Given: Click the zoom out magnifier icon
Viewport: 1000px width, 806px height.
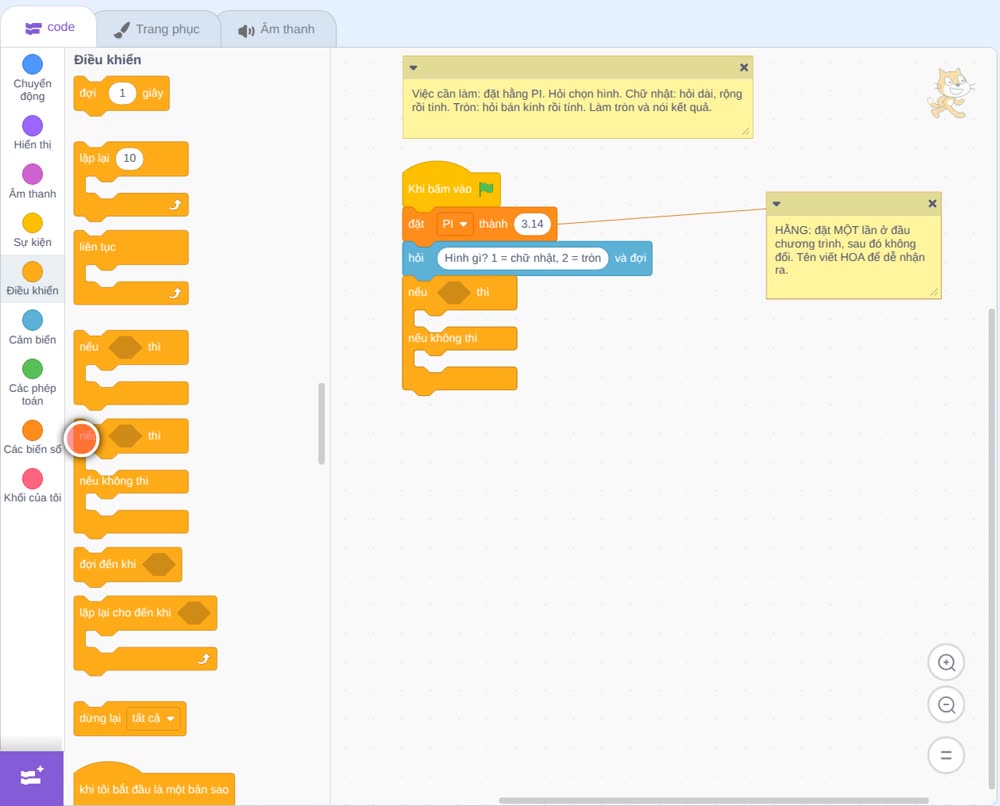Looking at the screenshot, I should tap(946, 705).
